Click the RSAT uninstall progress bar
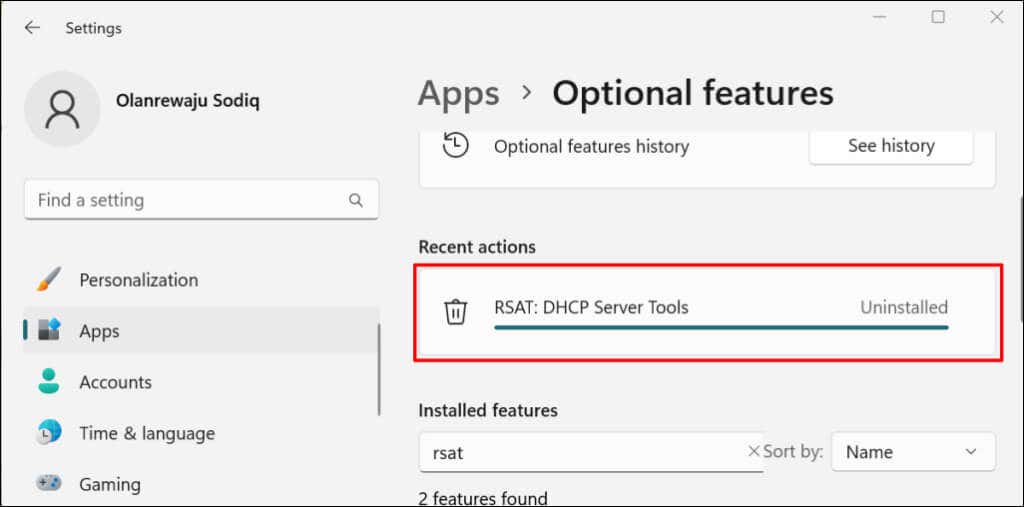This screenshot has height=507, width=1024. 720,326
